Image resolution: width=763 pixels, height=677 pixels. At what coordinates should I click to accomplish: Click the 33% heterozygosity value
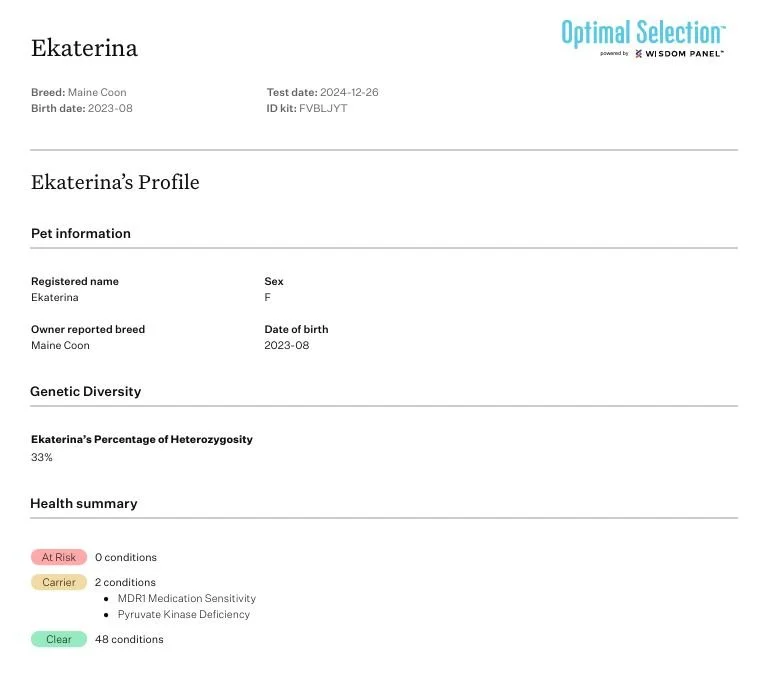(x=42, y=457)
